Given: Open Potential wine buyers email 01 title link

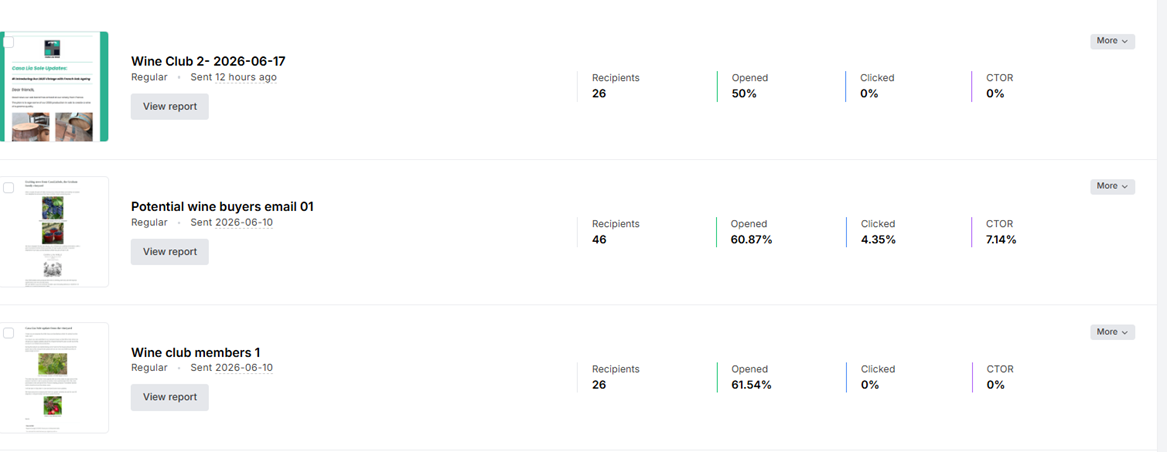Looking at the screenshot, I should [x=223, y=206].
